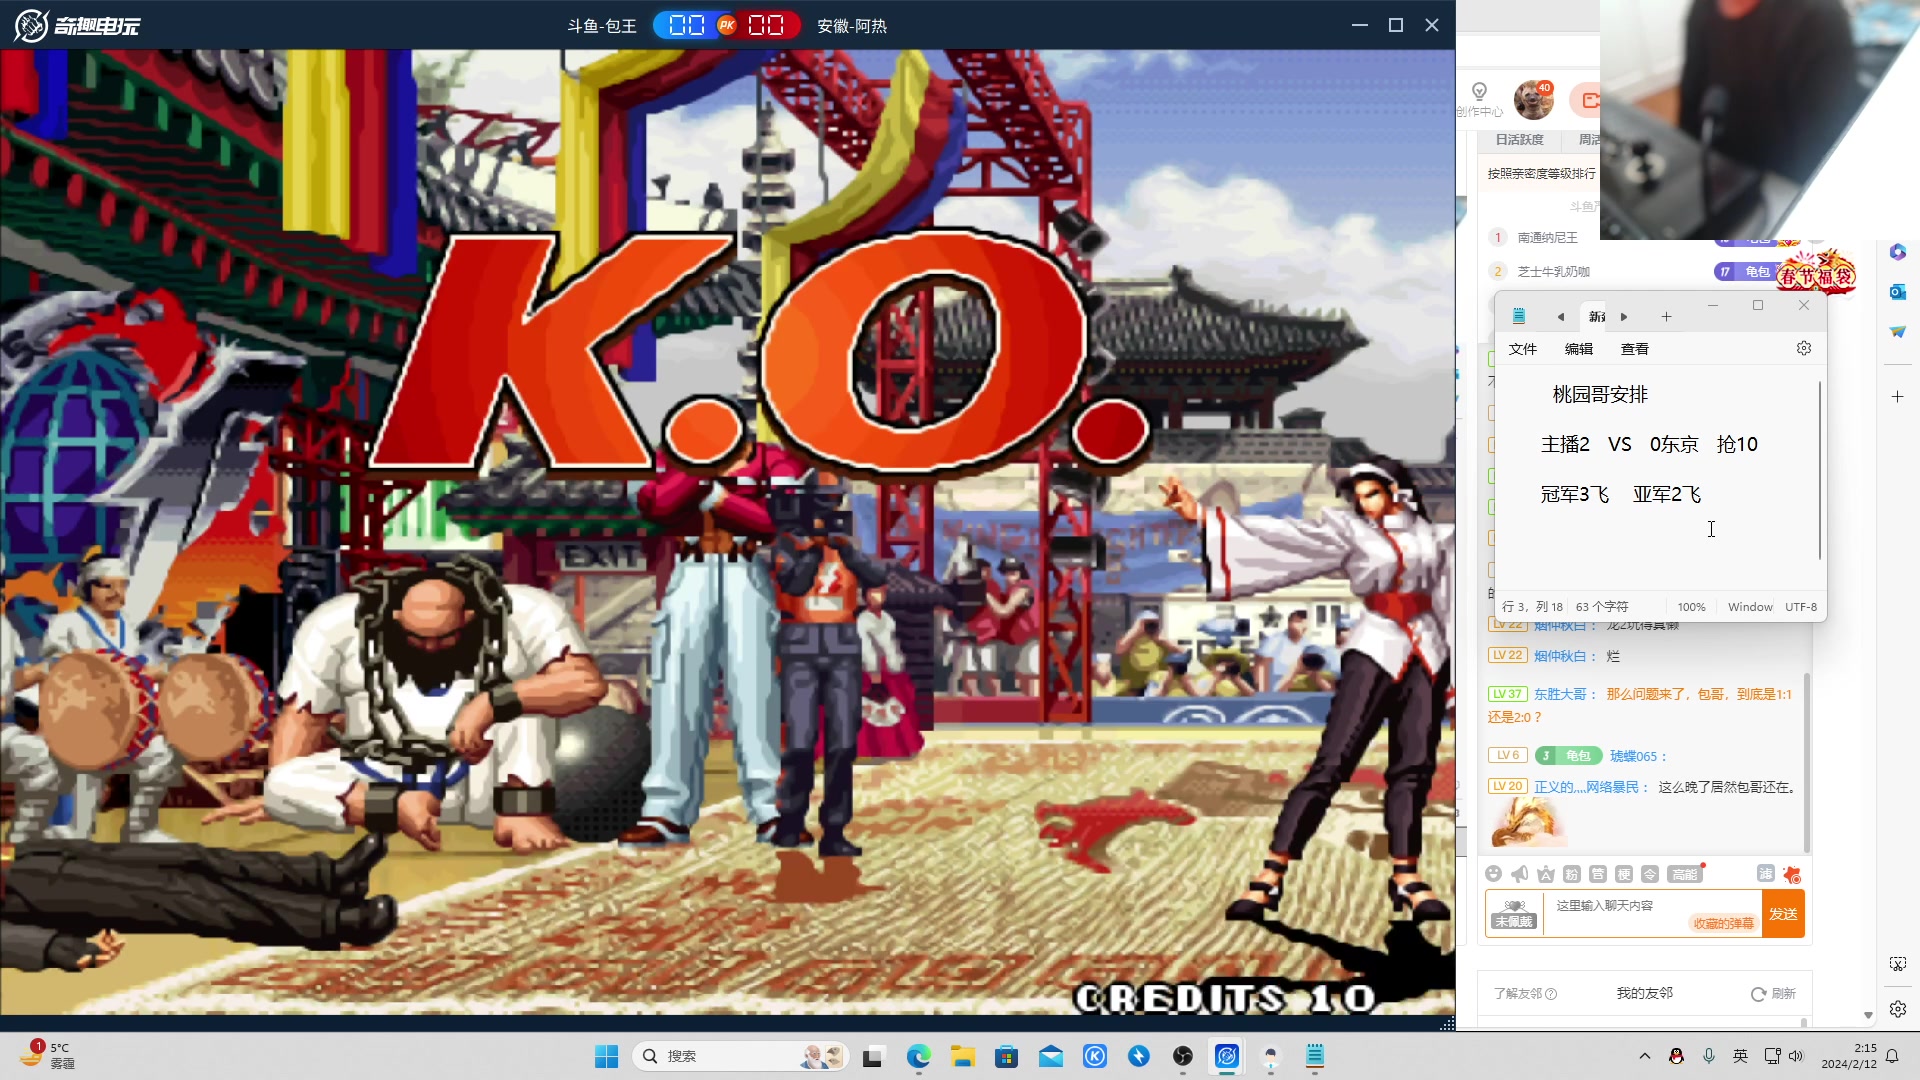Screen dimensions: 1920x1080
Task: Open the QQ penguin tray icon
Action: 1677,1056
